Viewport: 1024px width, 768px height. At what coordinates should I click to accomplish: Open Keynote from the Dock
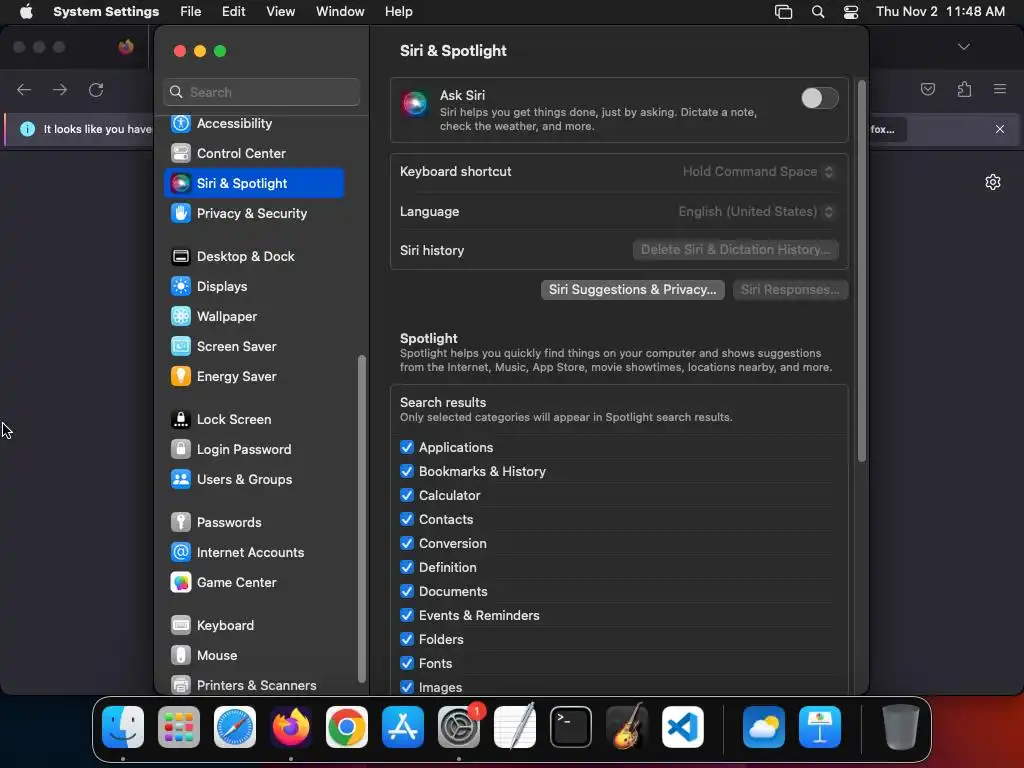(x=820, y=727)
